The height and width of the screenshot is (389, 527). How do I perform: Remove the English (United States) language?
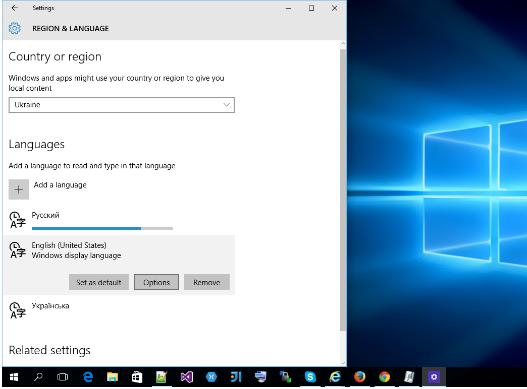click(207, 282)
